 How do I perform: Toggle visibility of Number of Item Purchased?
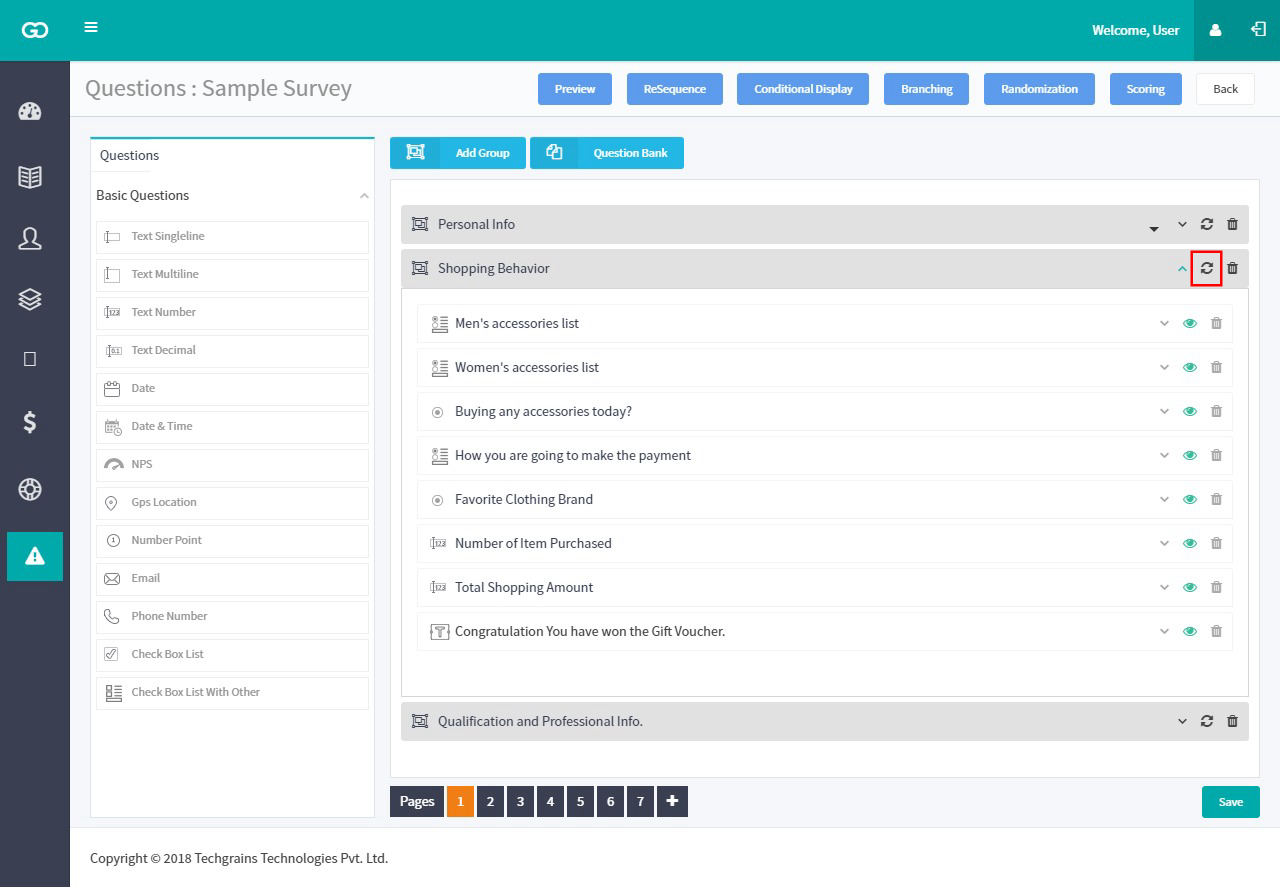click(x=1190, y=543)
